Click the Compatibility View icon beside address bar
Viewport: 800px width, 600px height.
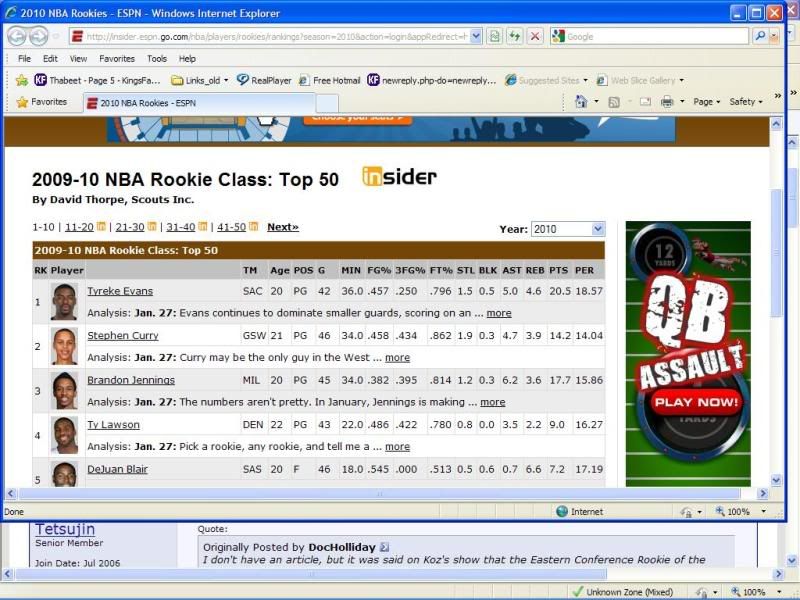click(x=494, y=36)
